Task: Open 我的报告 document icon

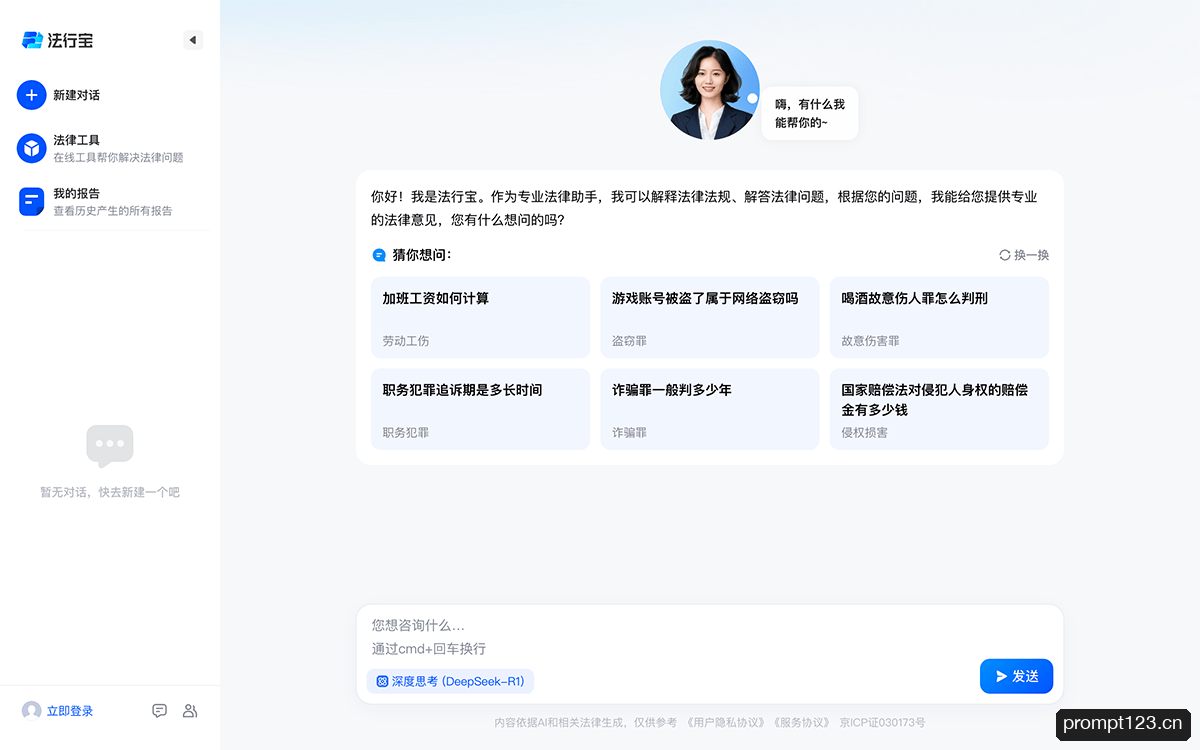Action: click(x=32, y=201)
